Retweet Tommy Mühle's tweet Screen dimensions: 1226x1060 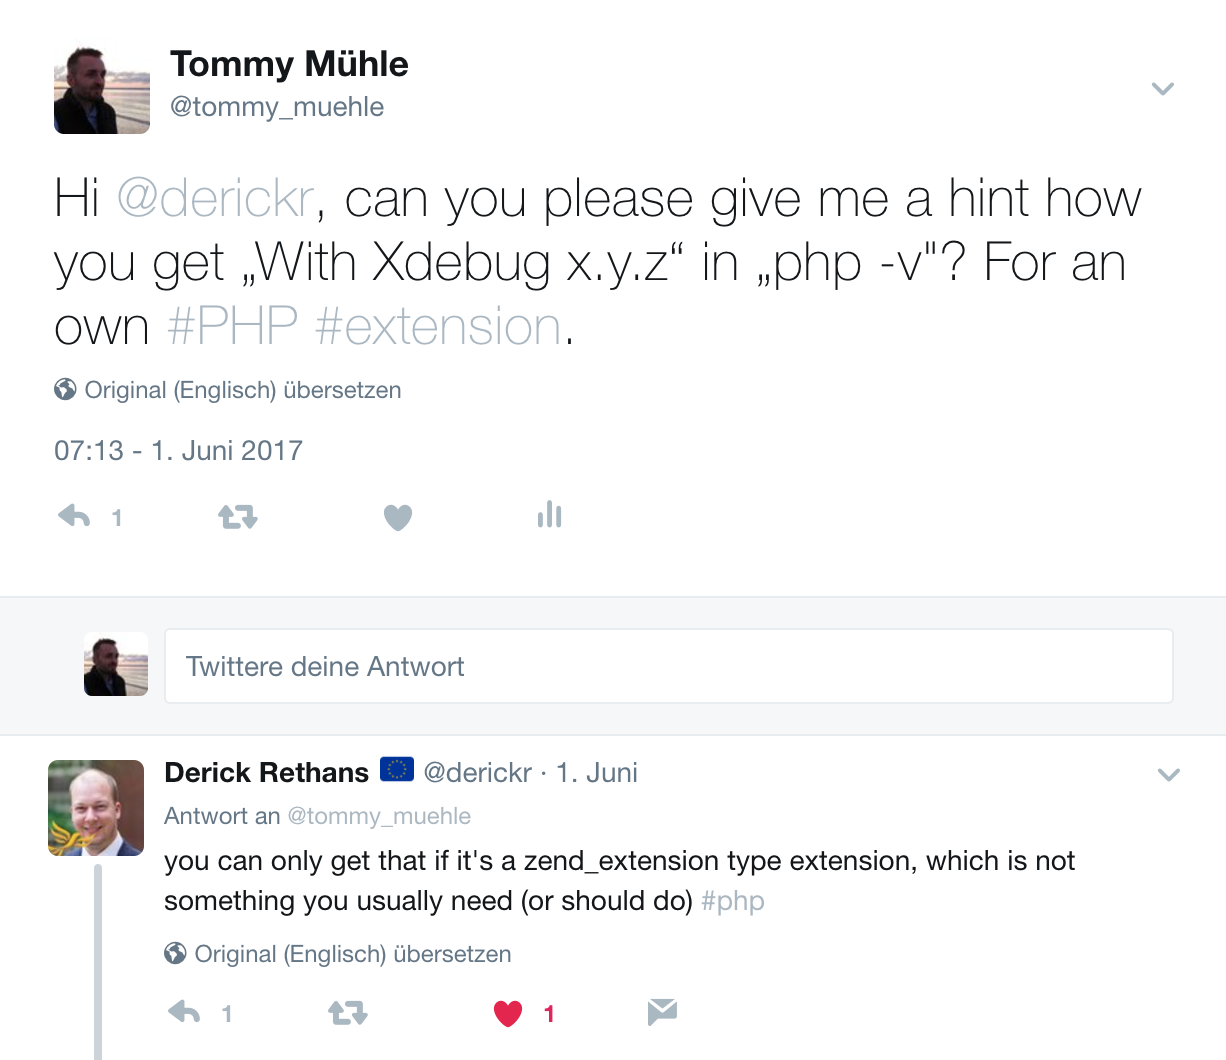(238, 517)
